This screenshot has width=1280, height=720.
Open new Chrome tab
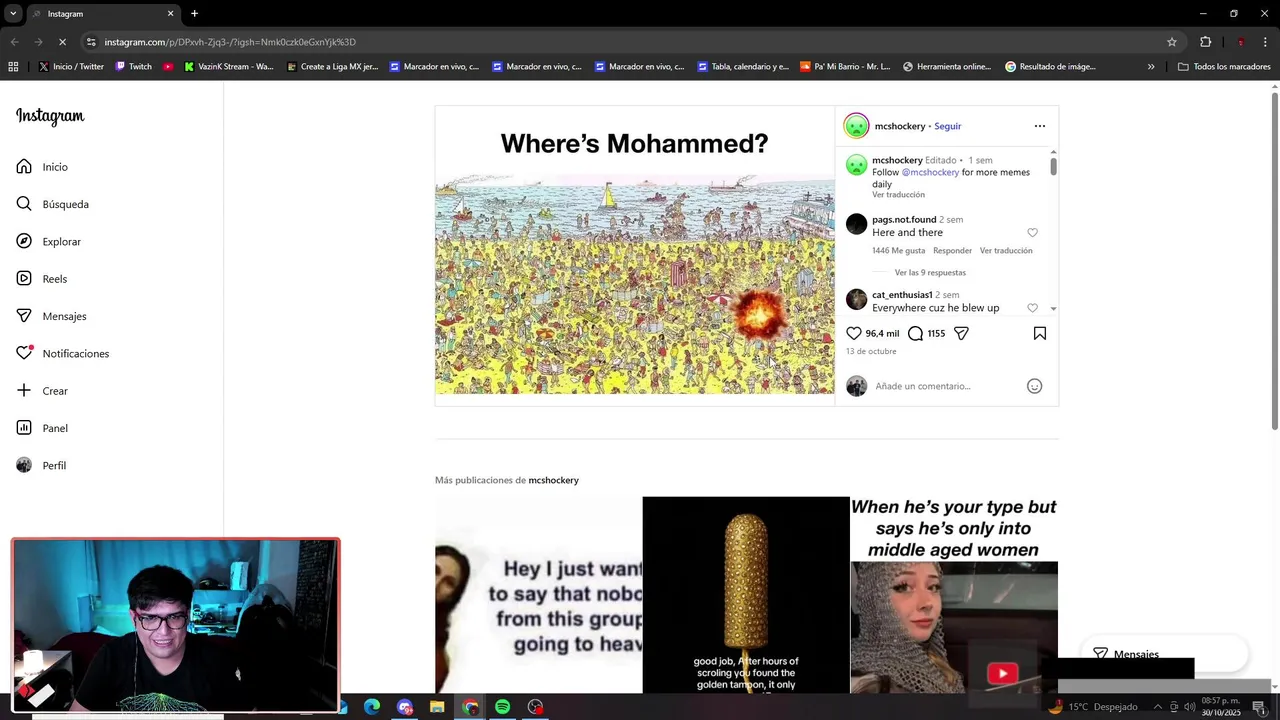click(194, 14)
